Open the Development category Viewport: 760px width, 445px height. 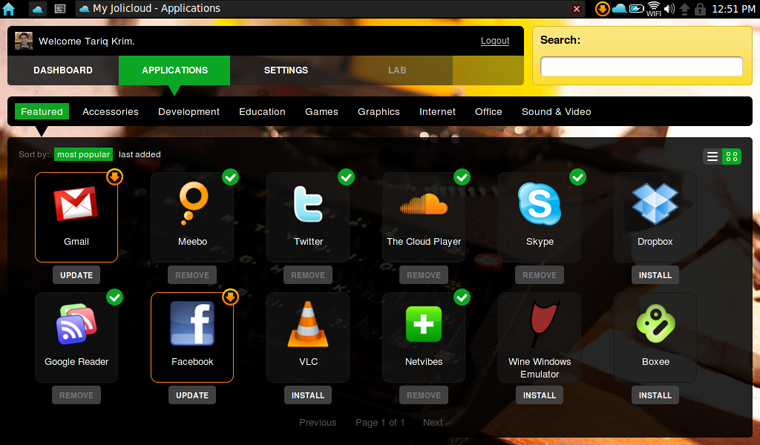(x=189, y=111)
